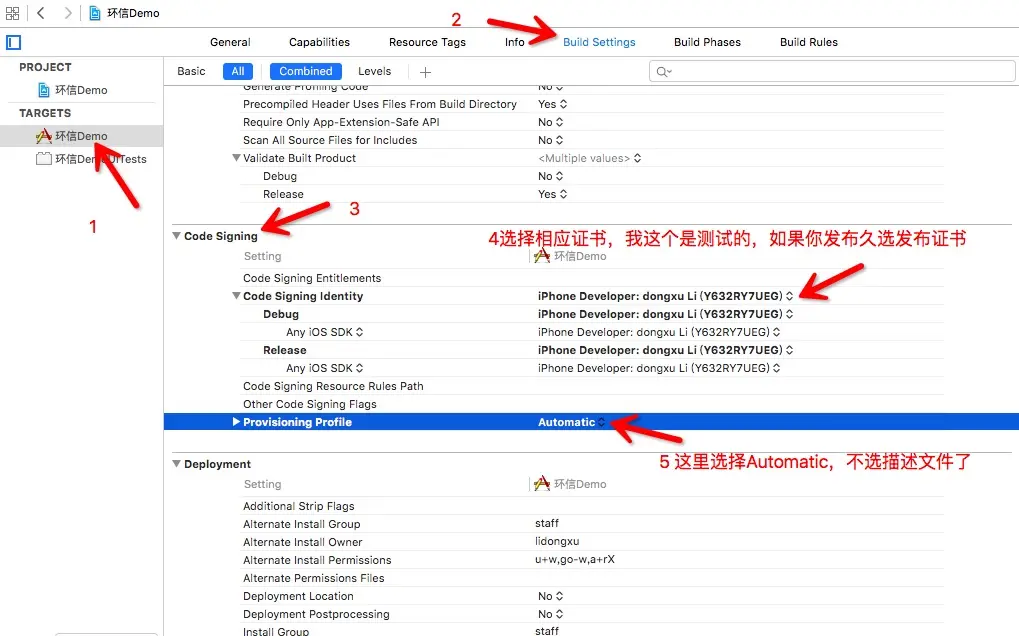Collapse the Code Signing Identity row
Image resolution: width=1019 pixels, height=636 pixels.
(x=237, y=296)
